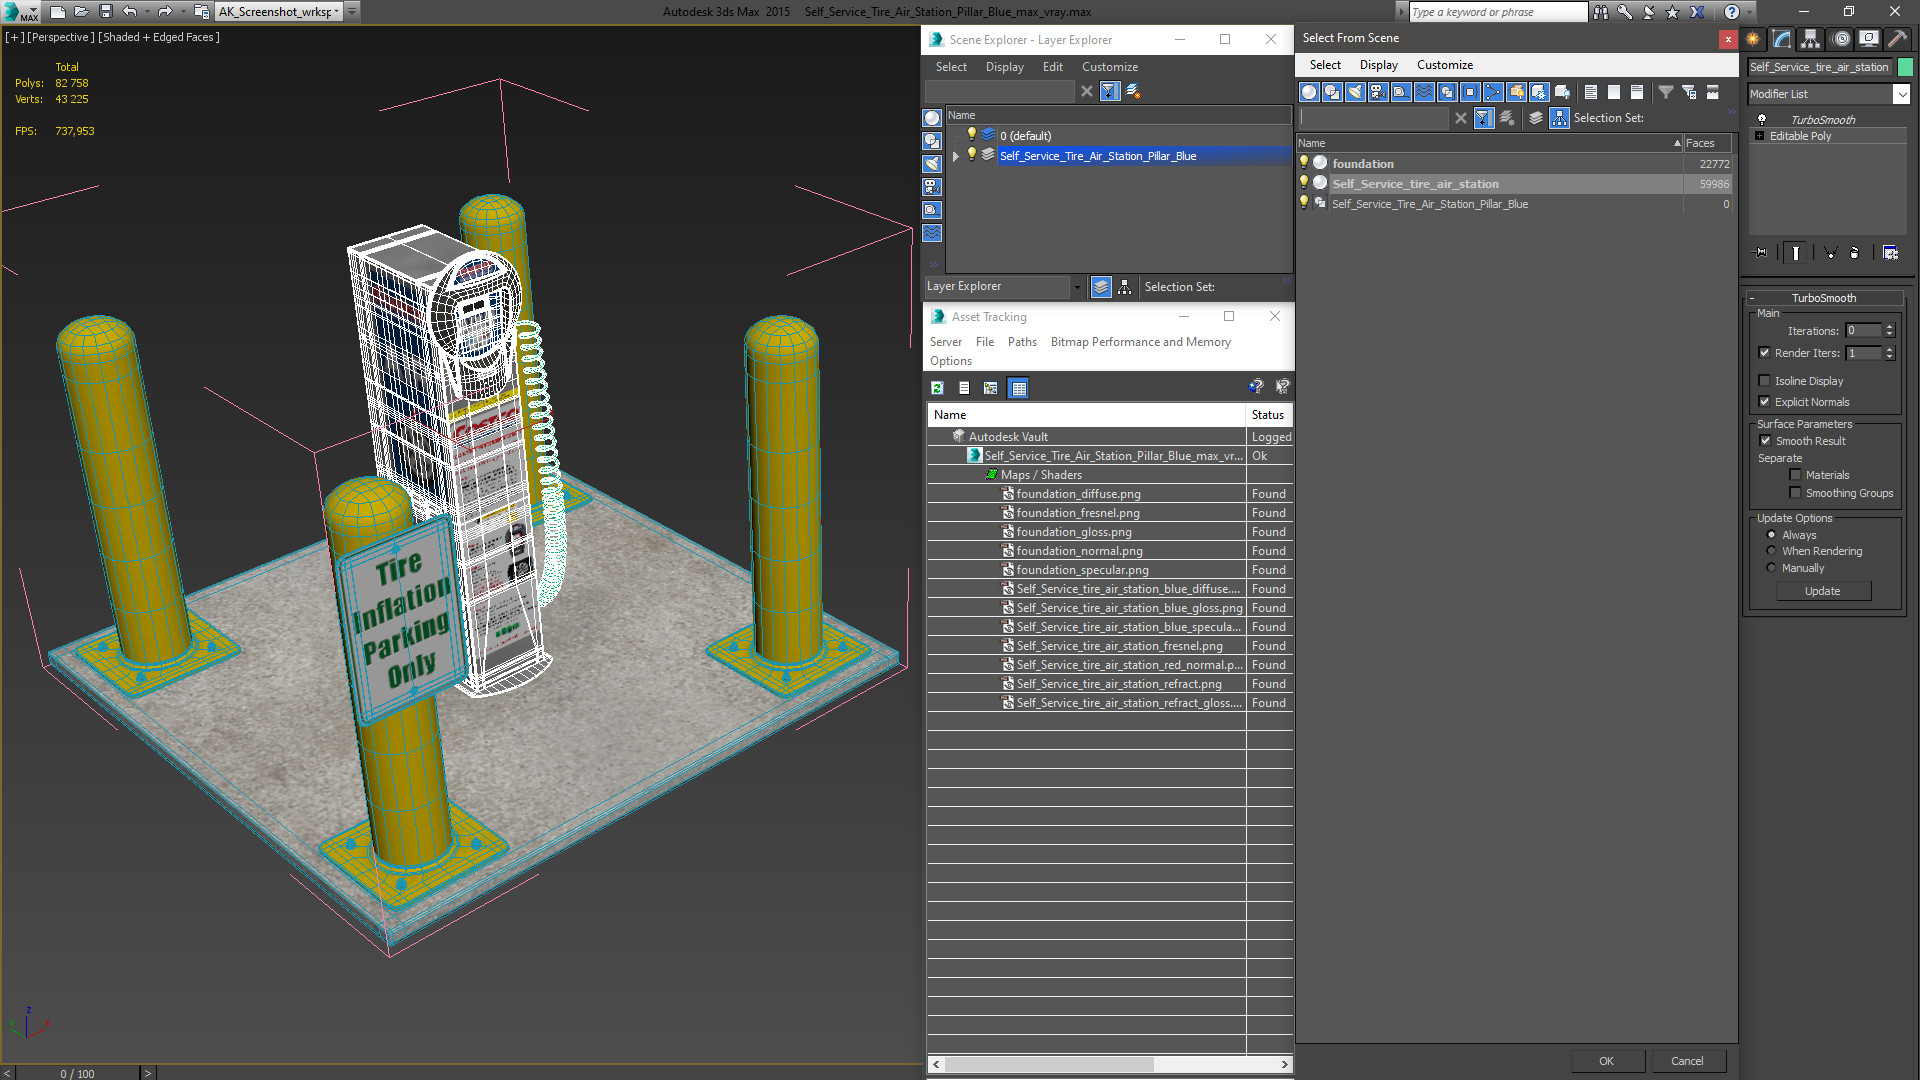Screen dimensions: 1920x1080
Task: Click the Pin Stack icon
Action: pyautogui.click(x=1761, y=253)
